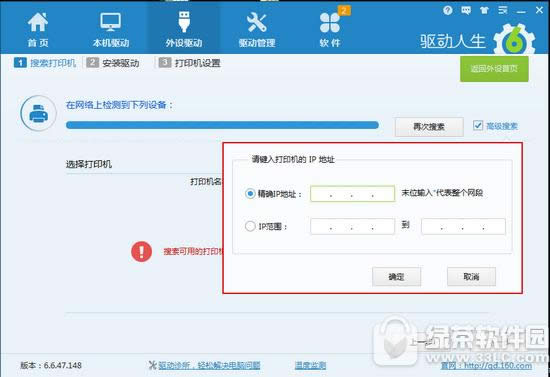
Task: Focus the IP范围 end address field
Action: pos(463,226)
